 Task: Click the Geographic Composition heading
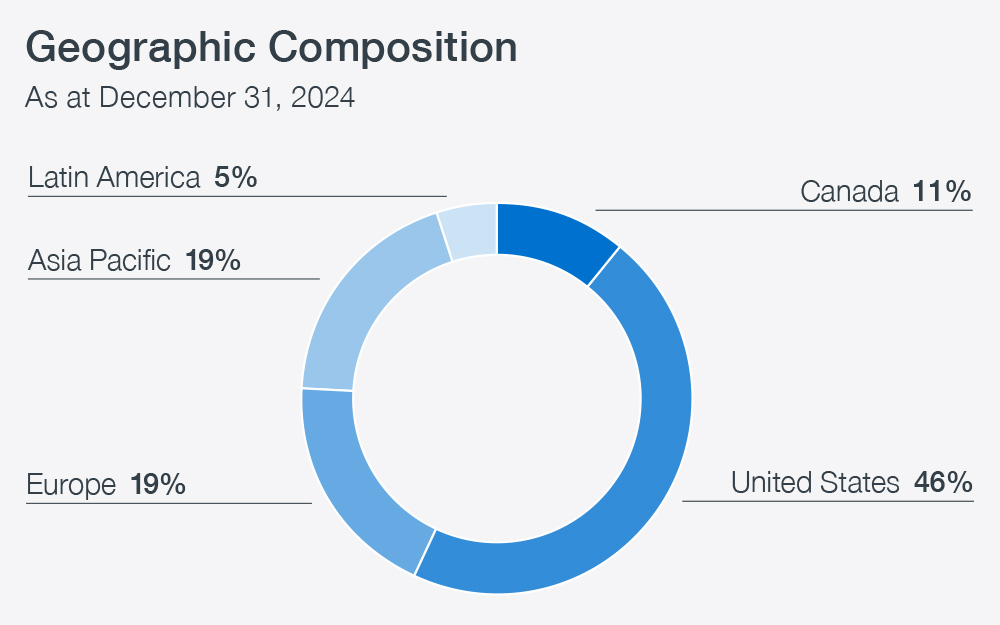[x=271, y=47]
